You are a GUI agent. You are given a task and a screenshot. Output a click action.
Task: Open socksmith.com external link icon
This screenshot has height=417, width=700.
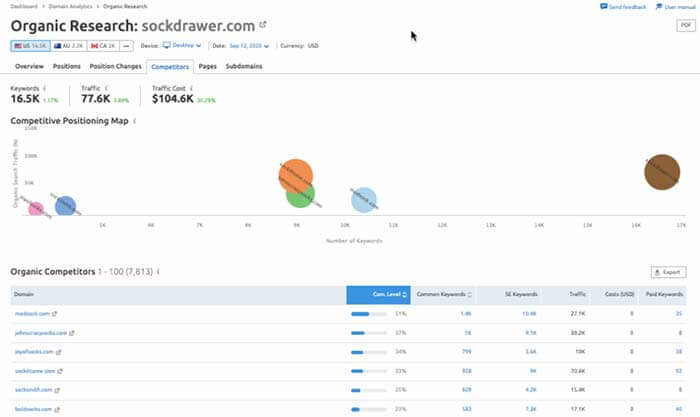[57, 390]
